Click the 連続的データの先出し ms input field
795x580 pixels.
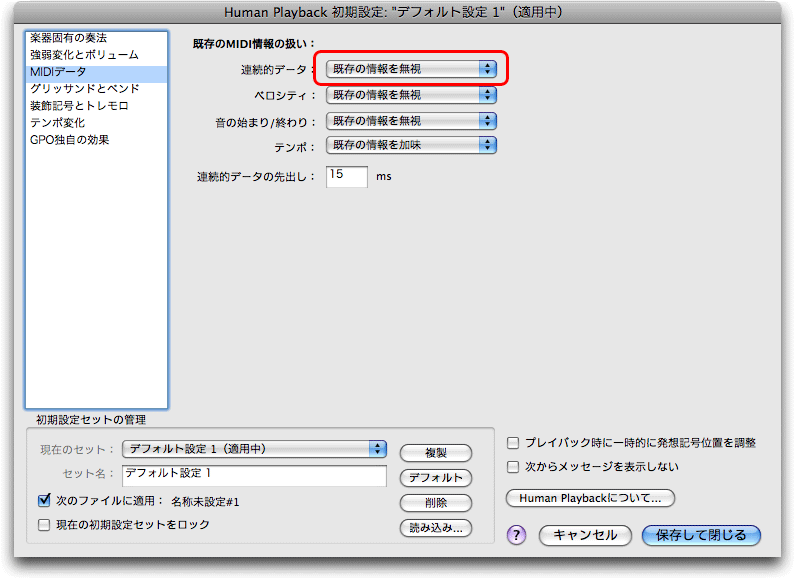click(347, 176)
